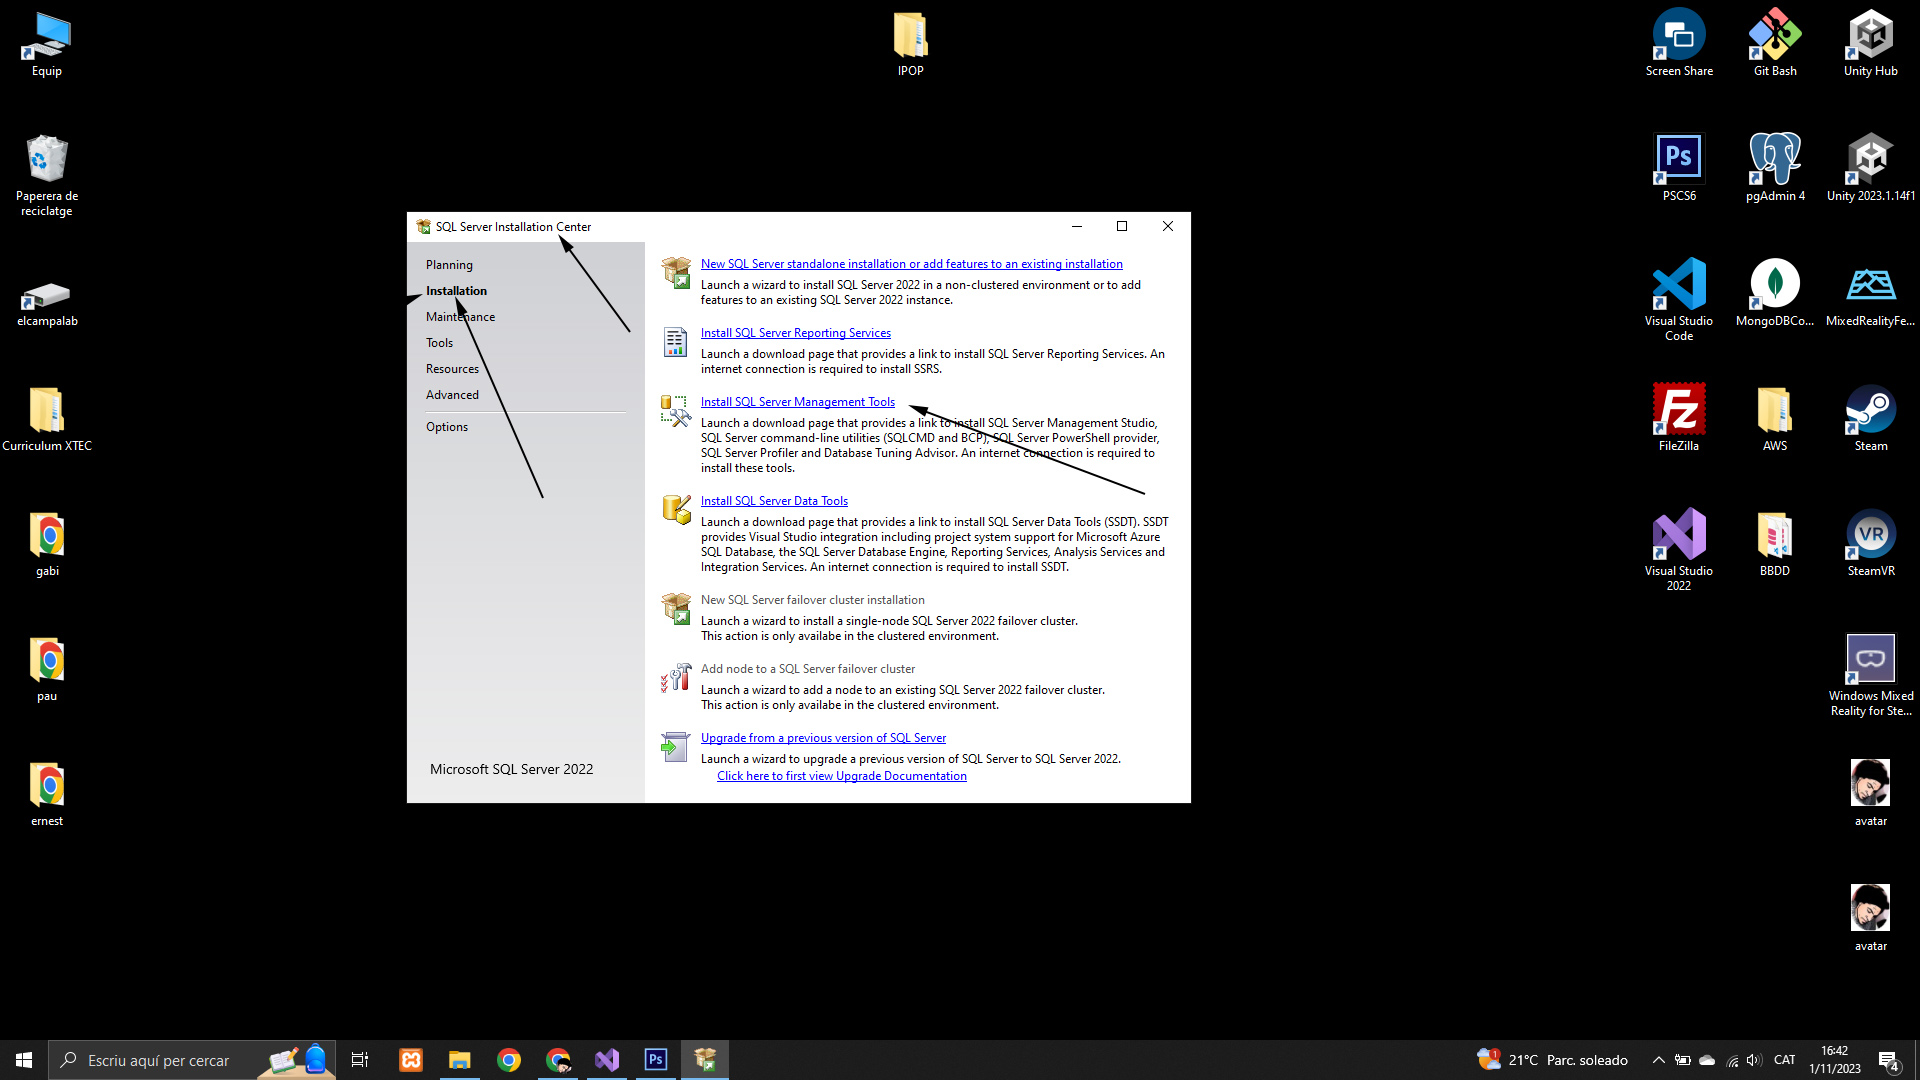This screenshot has height=1080, width=1920.
Task: Switch to the Planning section
Action: click(x=449, y=265)
